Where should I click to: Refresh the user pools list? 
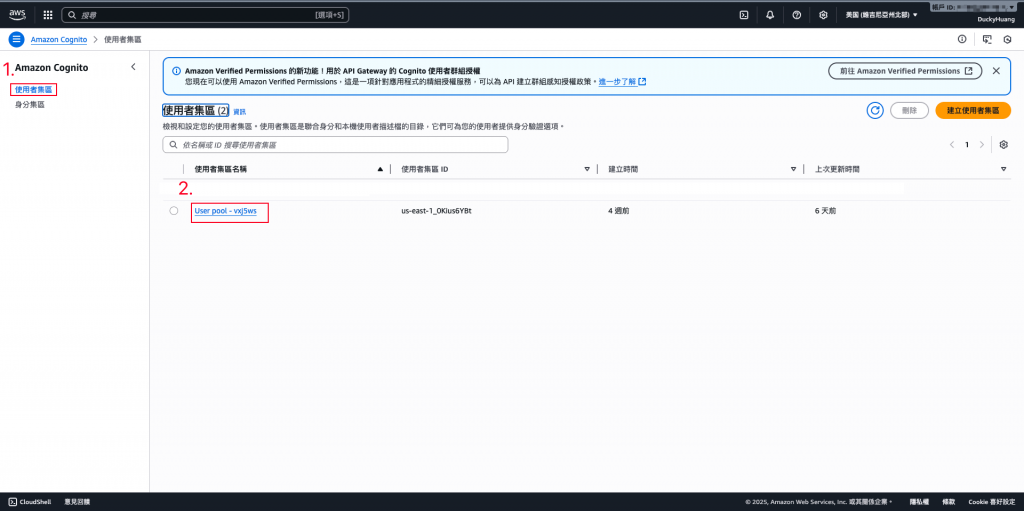[875, 110]
